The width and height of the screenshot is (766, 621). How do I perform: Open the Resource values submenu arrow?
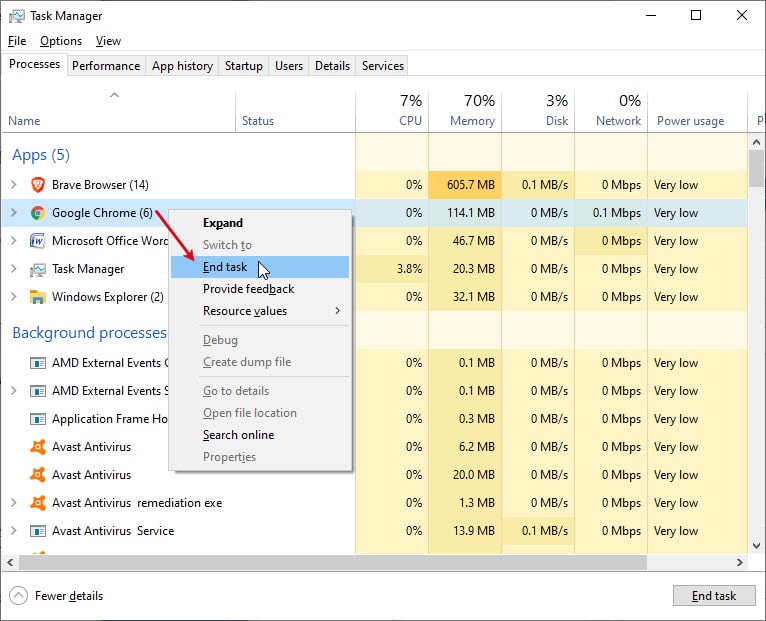[337, 311]
